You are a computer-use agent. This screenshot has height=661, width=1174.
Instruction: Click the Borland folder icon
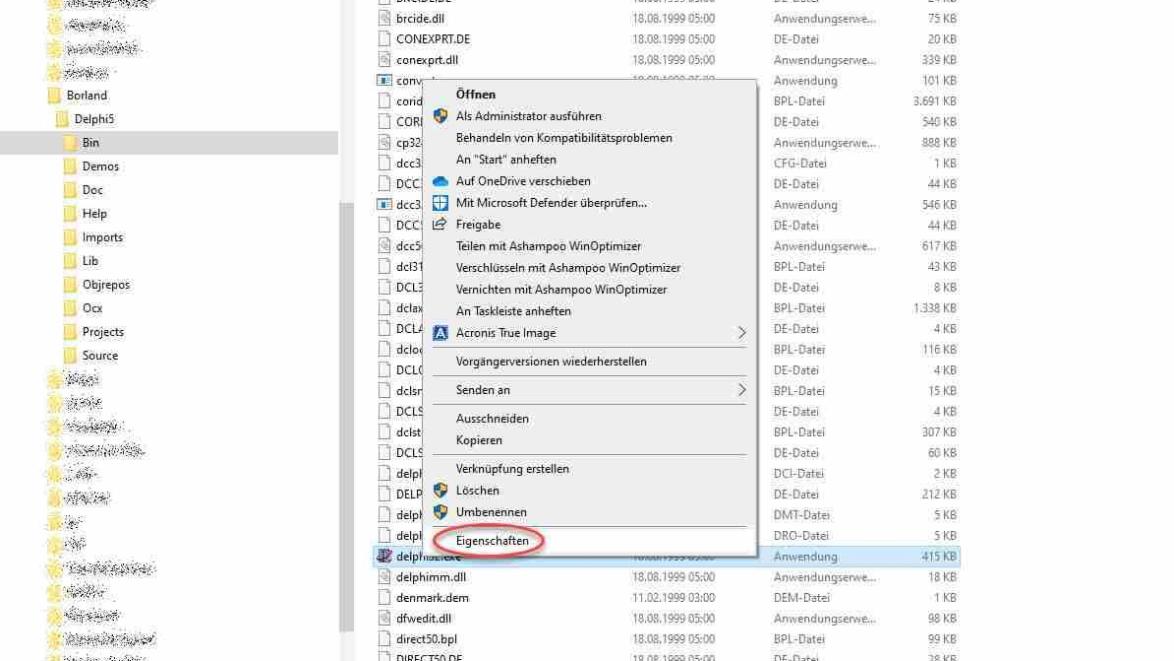click(x=54, y=95)
